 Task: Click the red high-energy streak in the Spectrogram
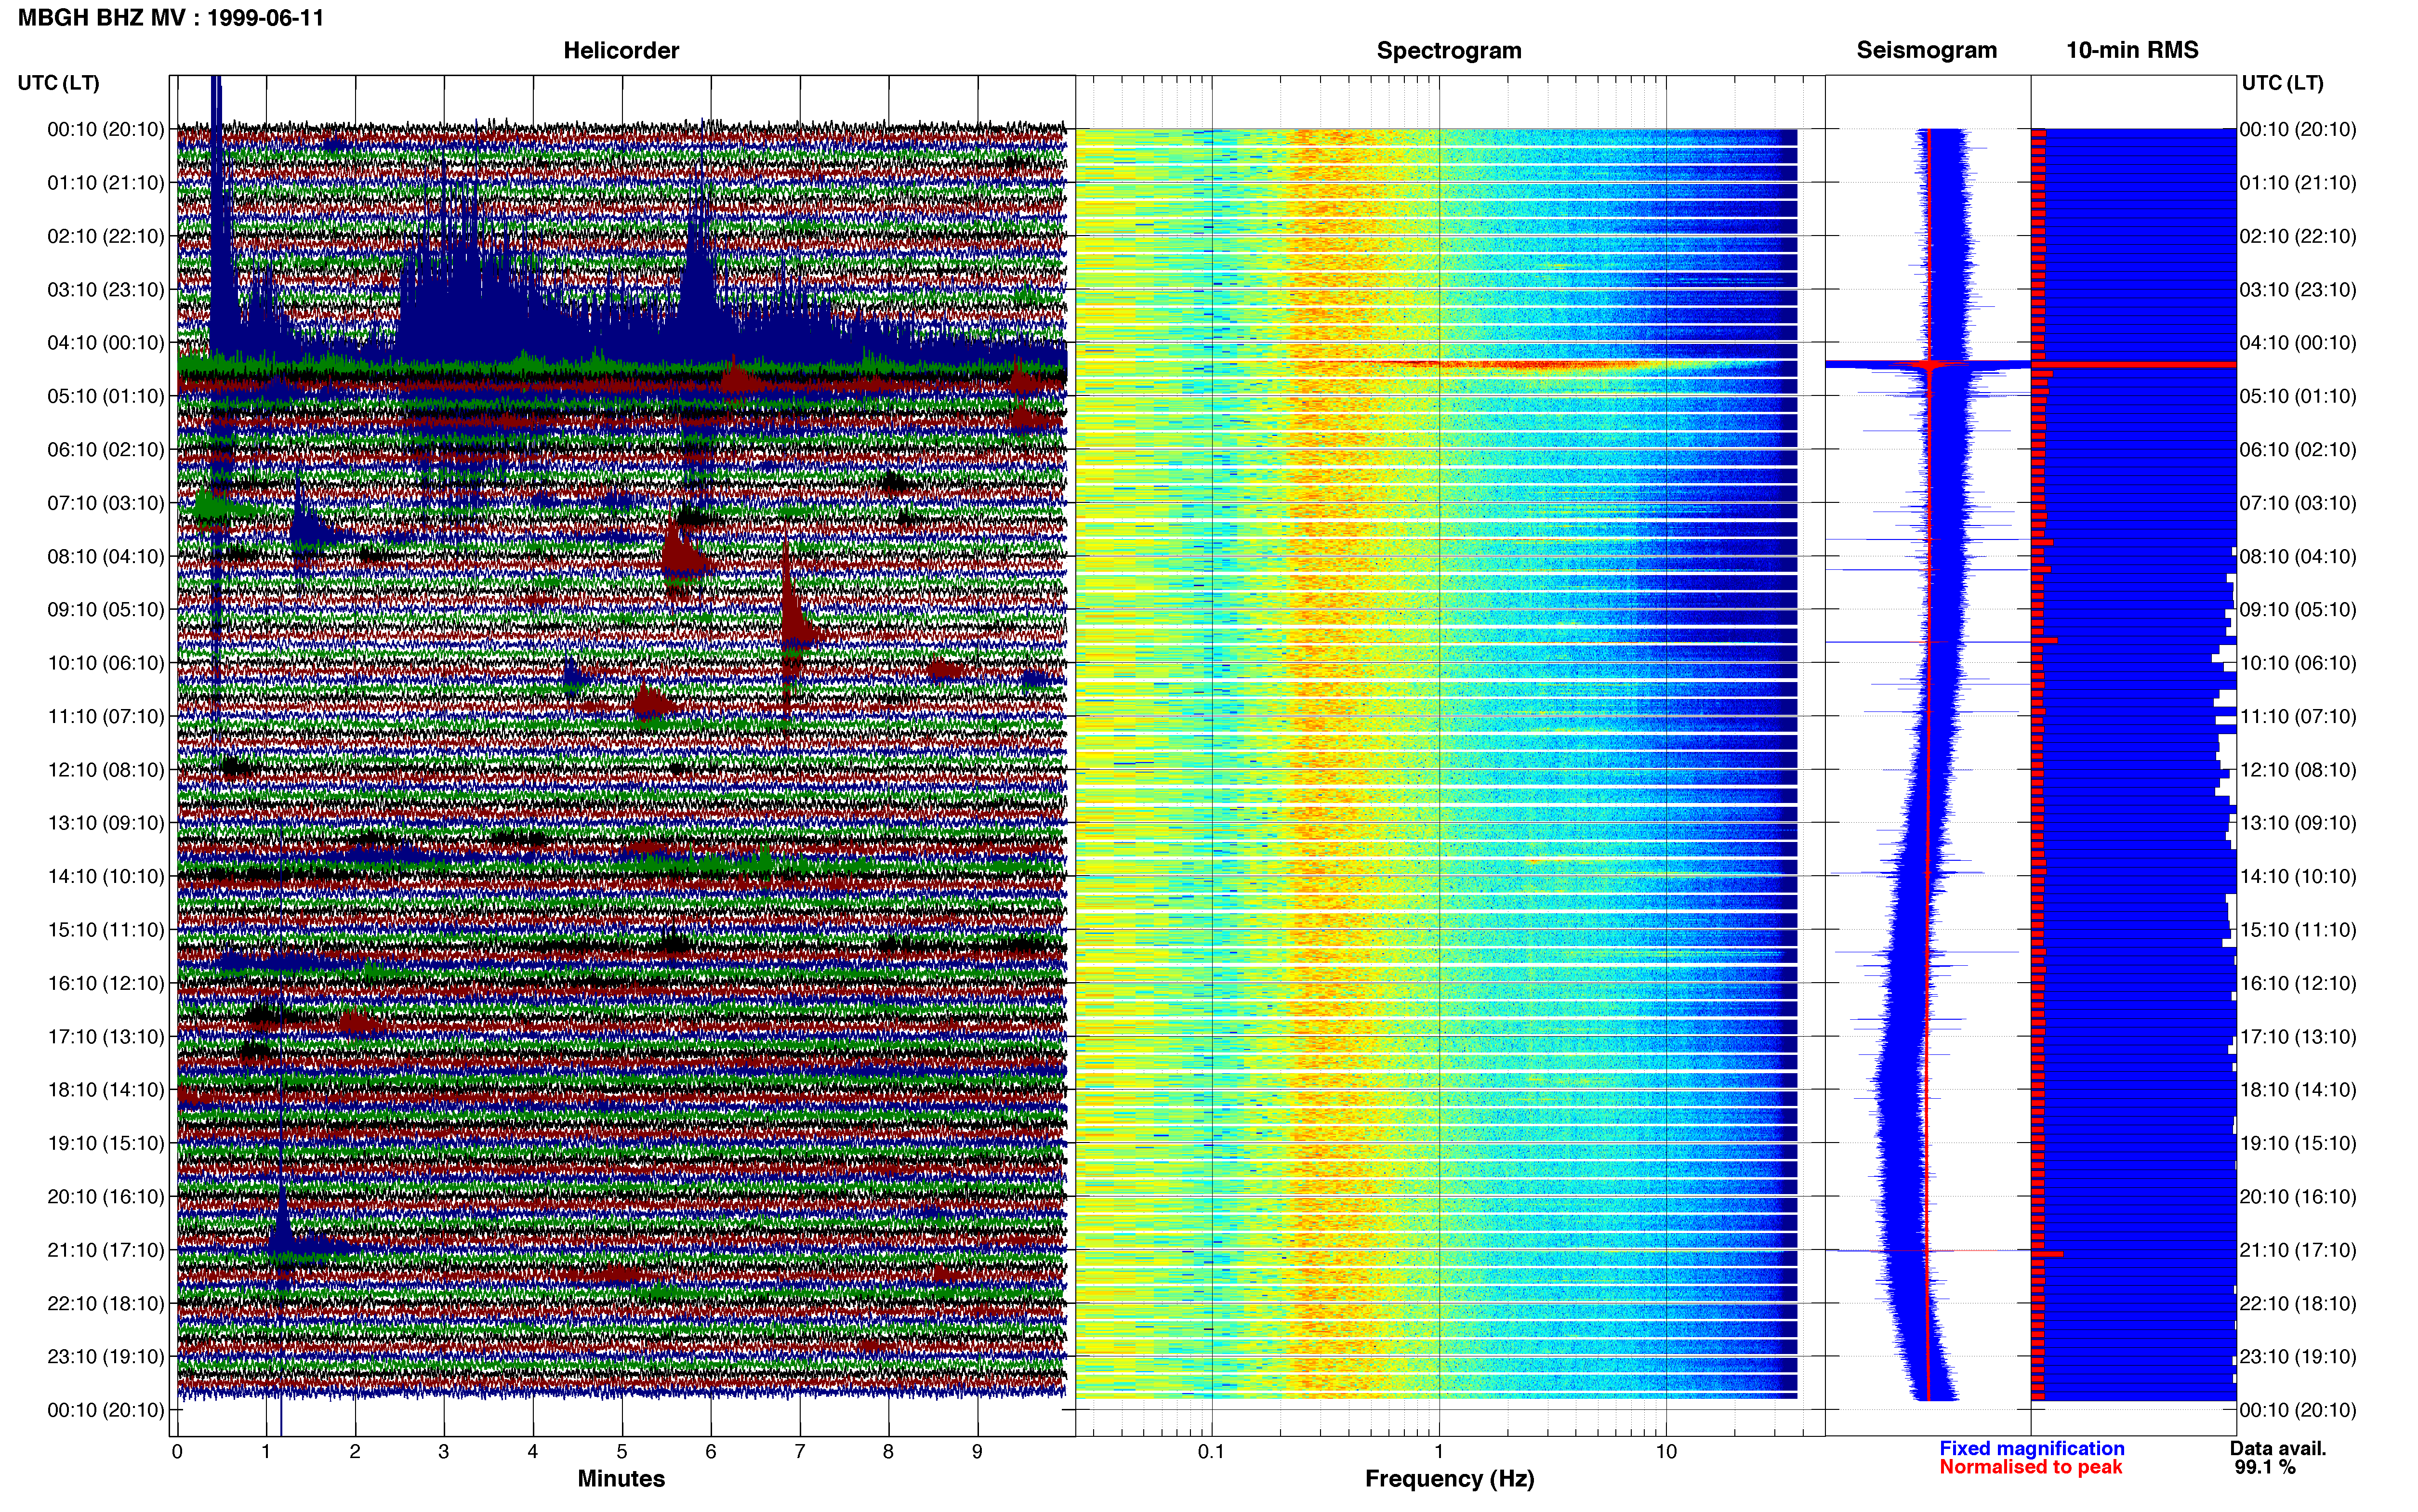tap(1520, 364)
